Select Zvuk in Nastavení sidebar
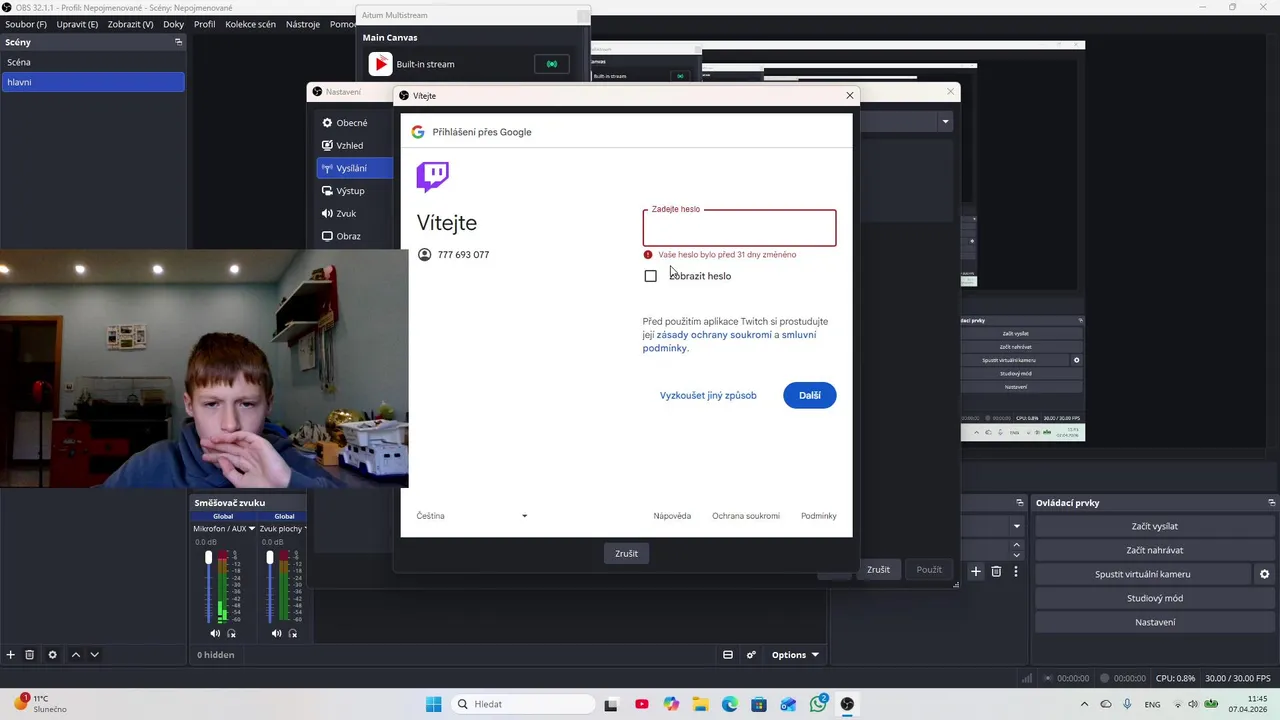This screenshot has height=720, width=1280. point(355,214)
